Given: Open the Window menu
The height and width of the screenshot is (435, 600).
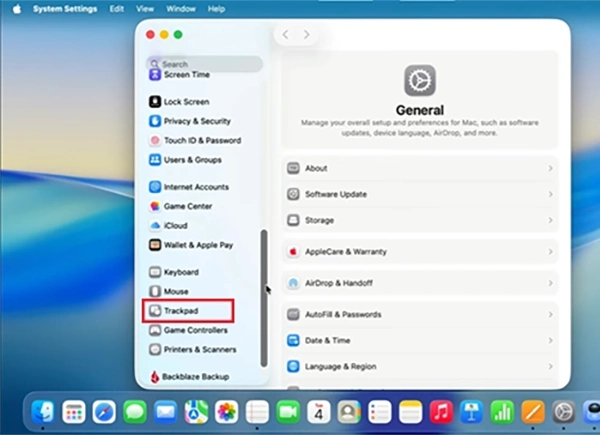Looking at the screenshot, I should point(181,9).
